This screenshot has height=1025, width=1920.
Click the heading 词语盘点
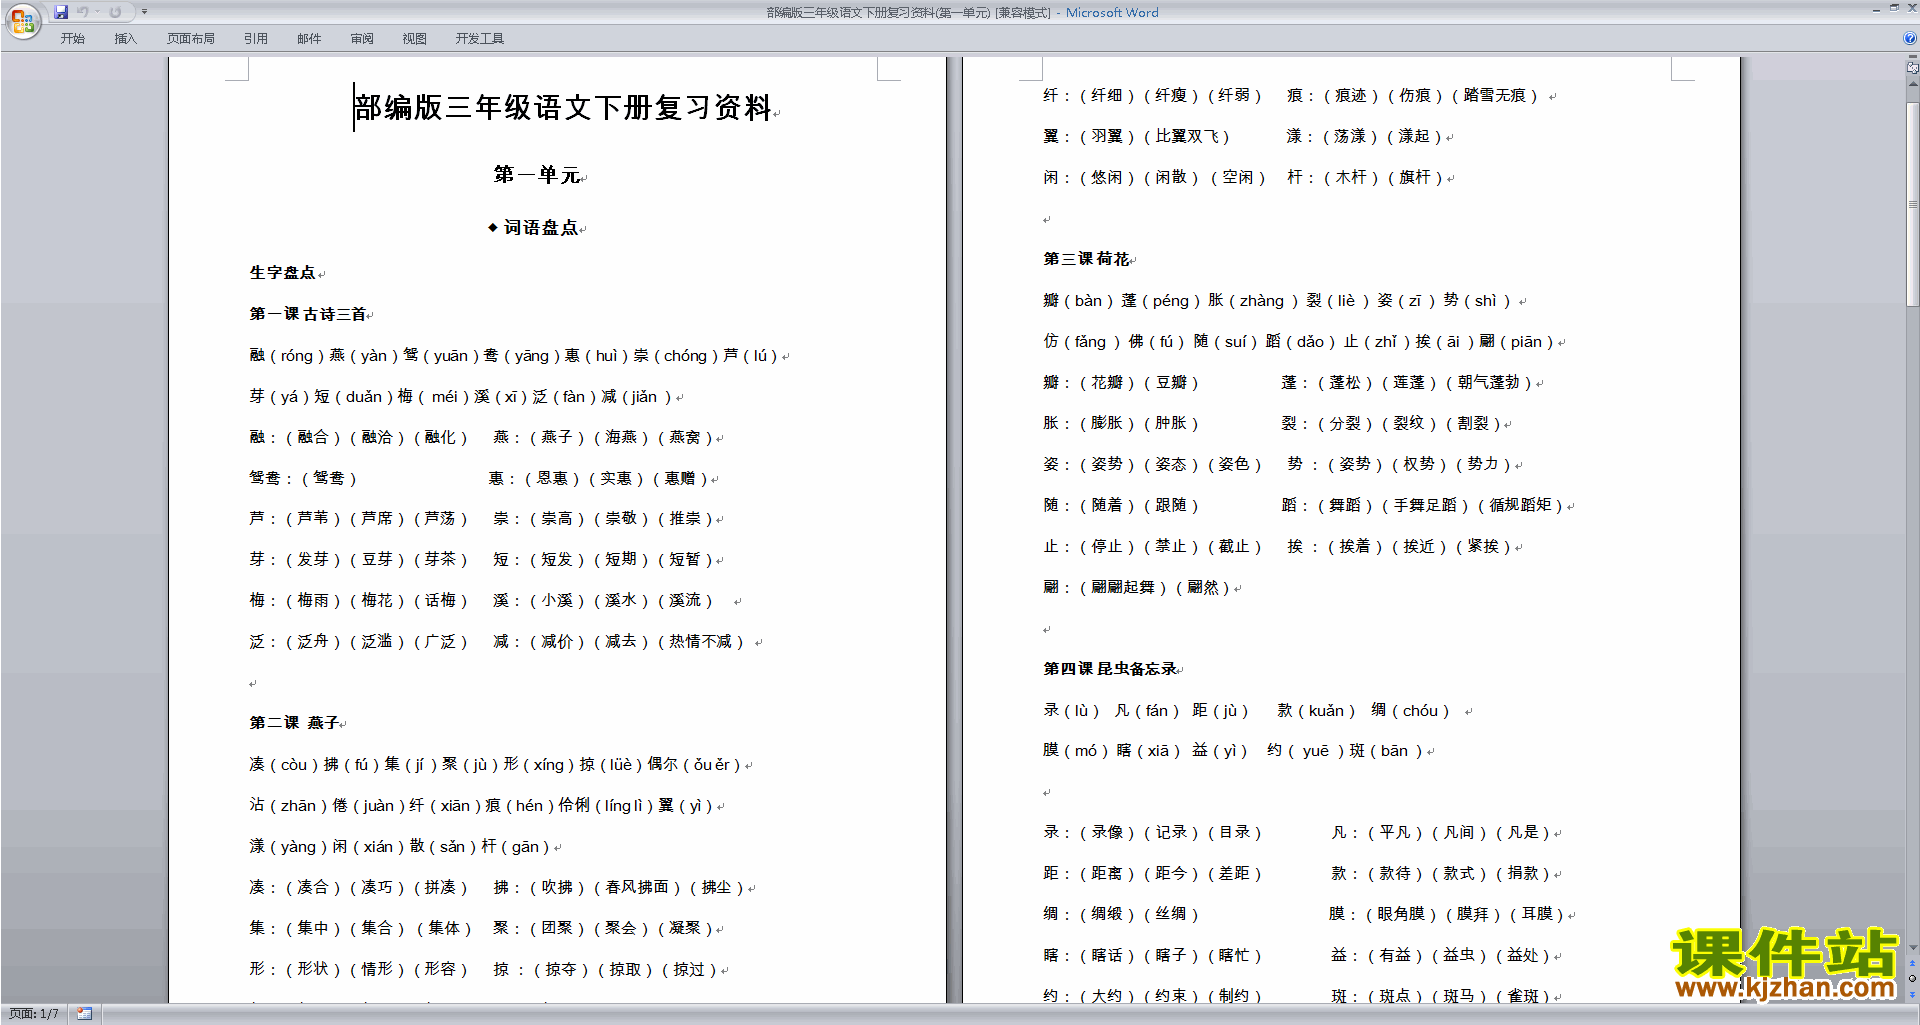point(541,228)
